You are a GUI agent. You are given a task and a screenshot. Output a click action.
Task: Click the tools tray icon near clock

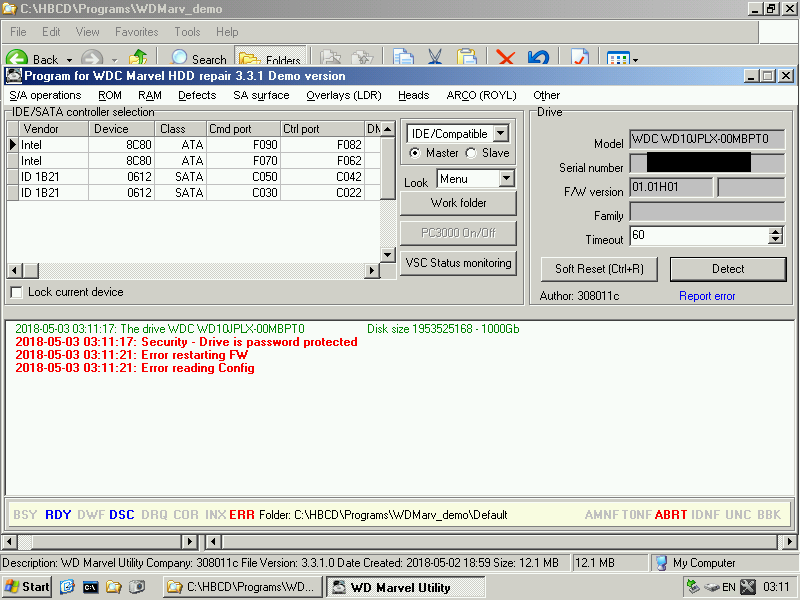(748, 587)
